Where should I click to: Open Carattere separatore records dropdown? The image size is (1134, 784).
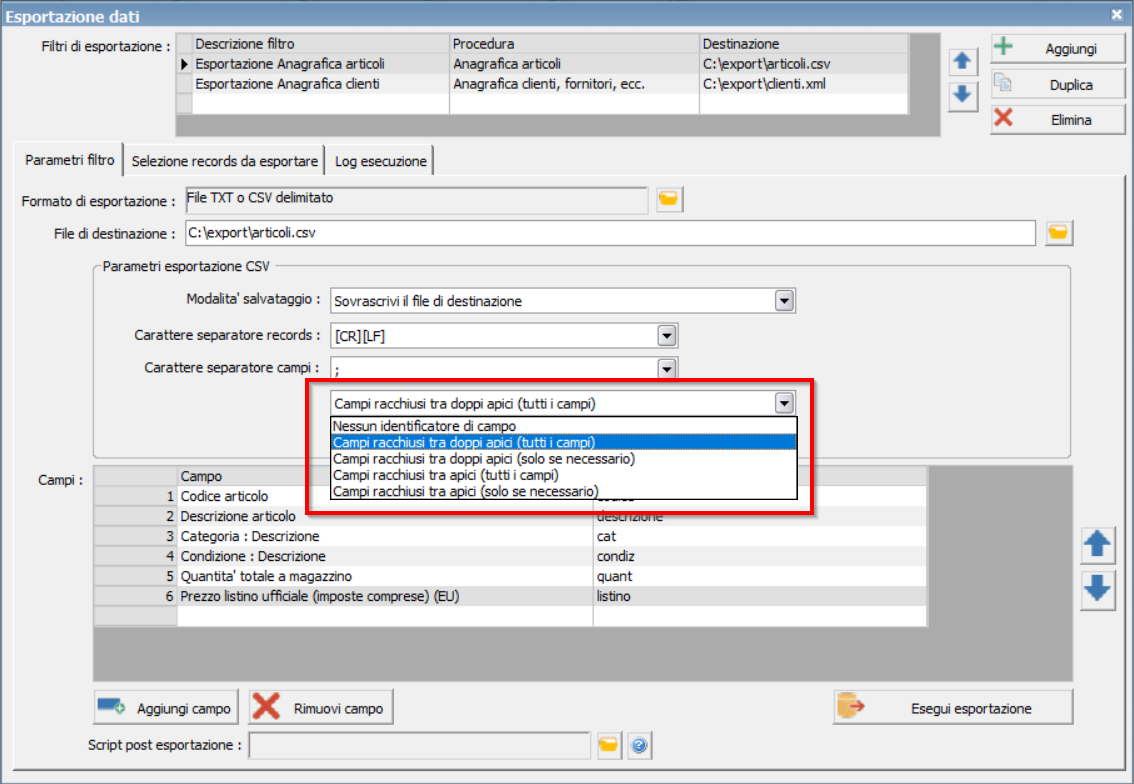(667, 336)
